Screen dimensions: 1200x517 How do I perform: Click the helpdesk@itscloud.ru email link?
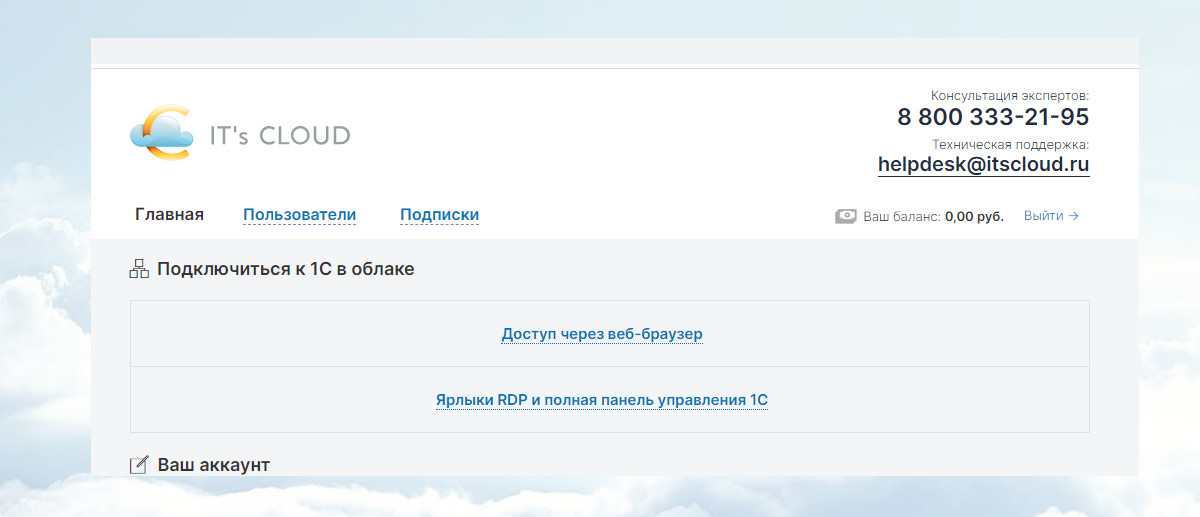pyautogui.click(x=983, y=164)
